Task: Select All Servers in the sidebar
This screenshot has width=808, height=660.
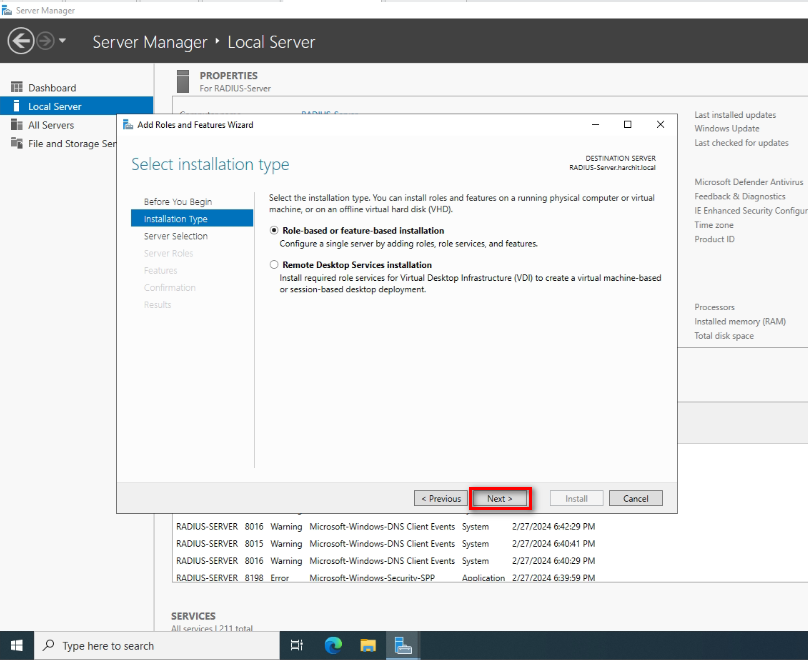Action: tap(50, 125)
